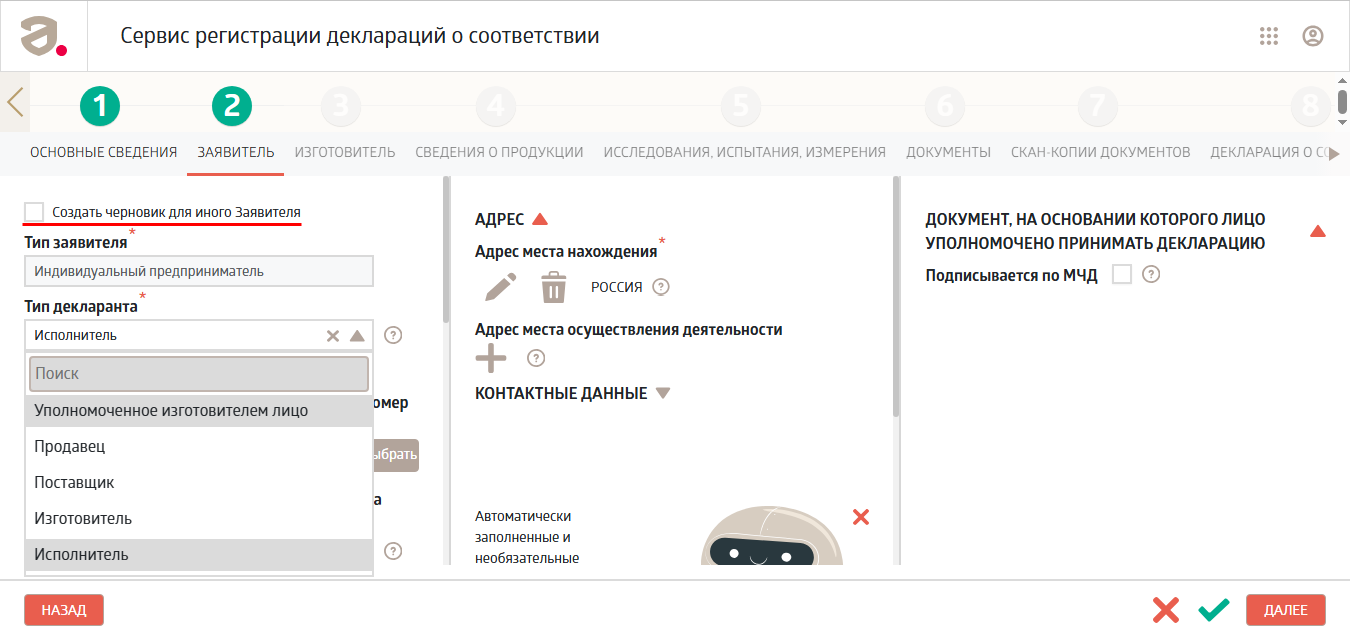
Task: Enable the Подписывается по МЧД checkbox
Action: [1122, 274]
